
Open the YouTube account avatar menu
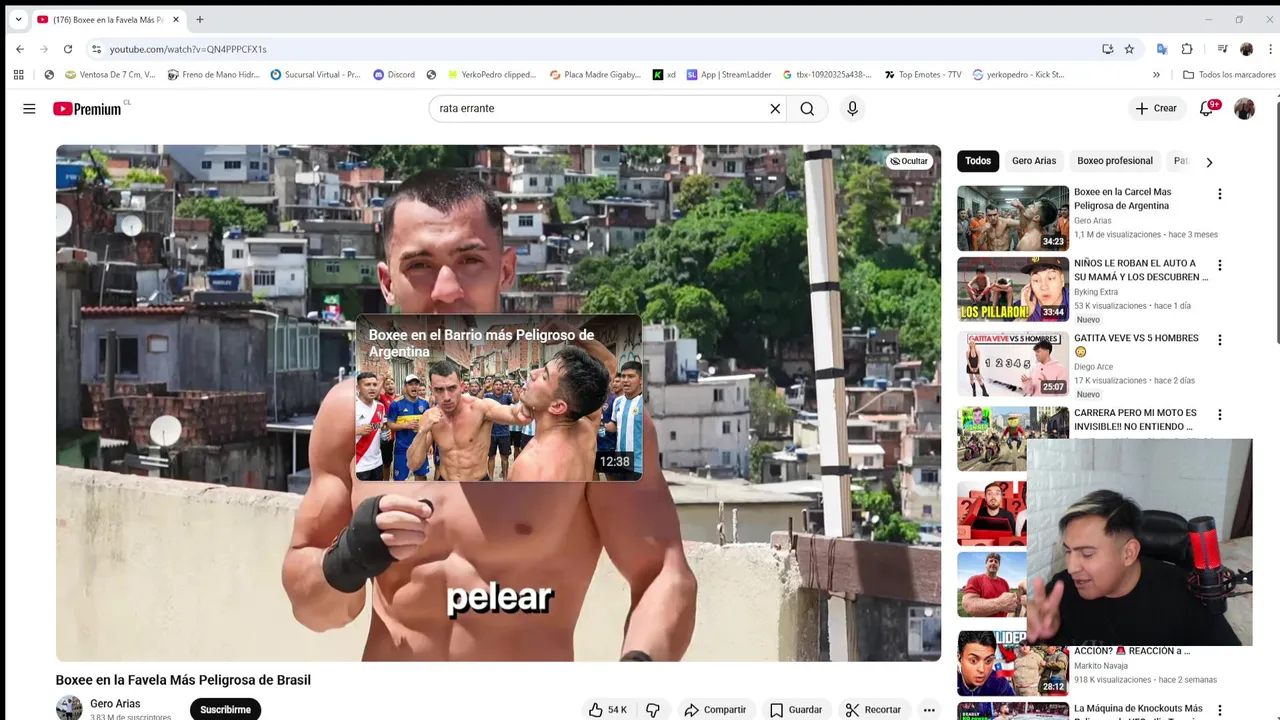[1244, 108]
